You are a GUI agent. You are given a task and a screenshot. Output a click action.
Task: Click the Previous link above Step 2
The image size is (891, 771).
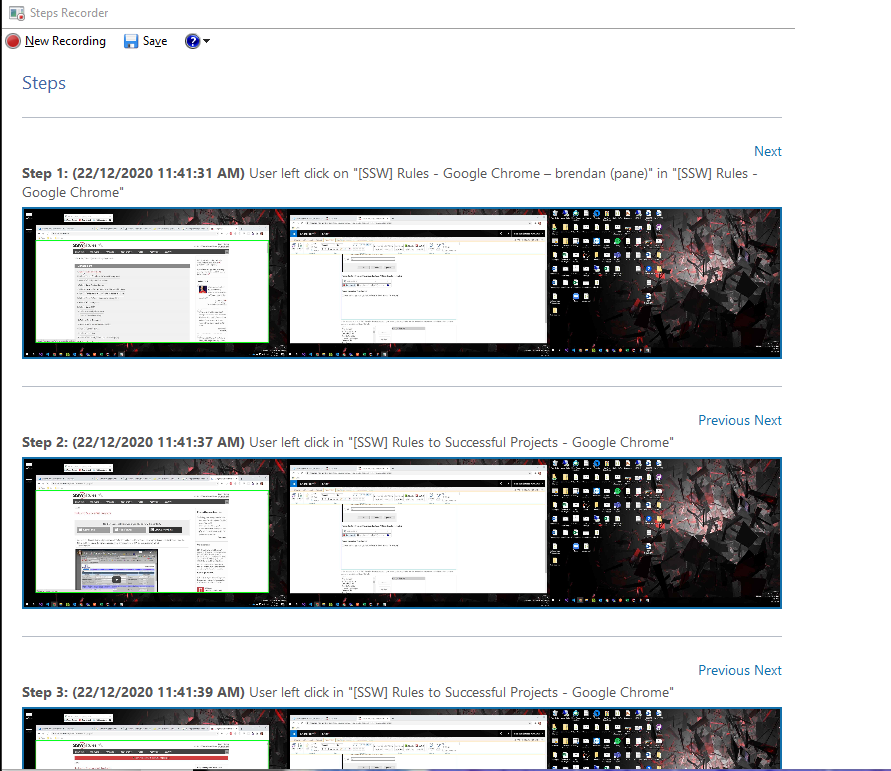tap(724, 420)
